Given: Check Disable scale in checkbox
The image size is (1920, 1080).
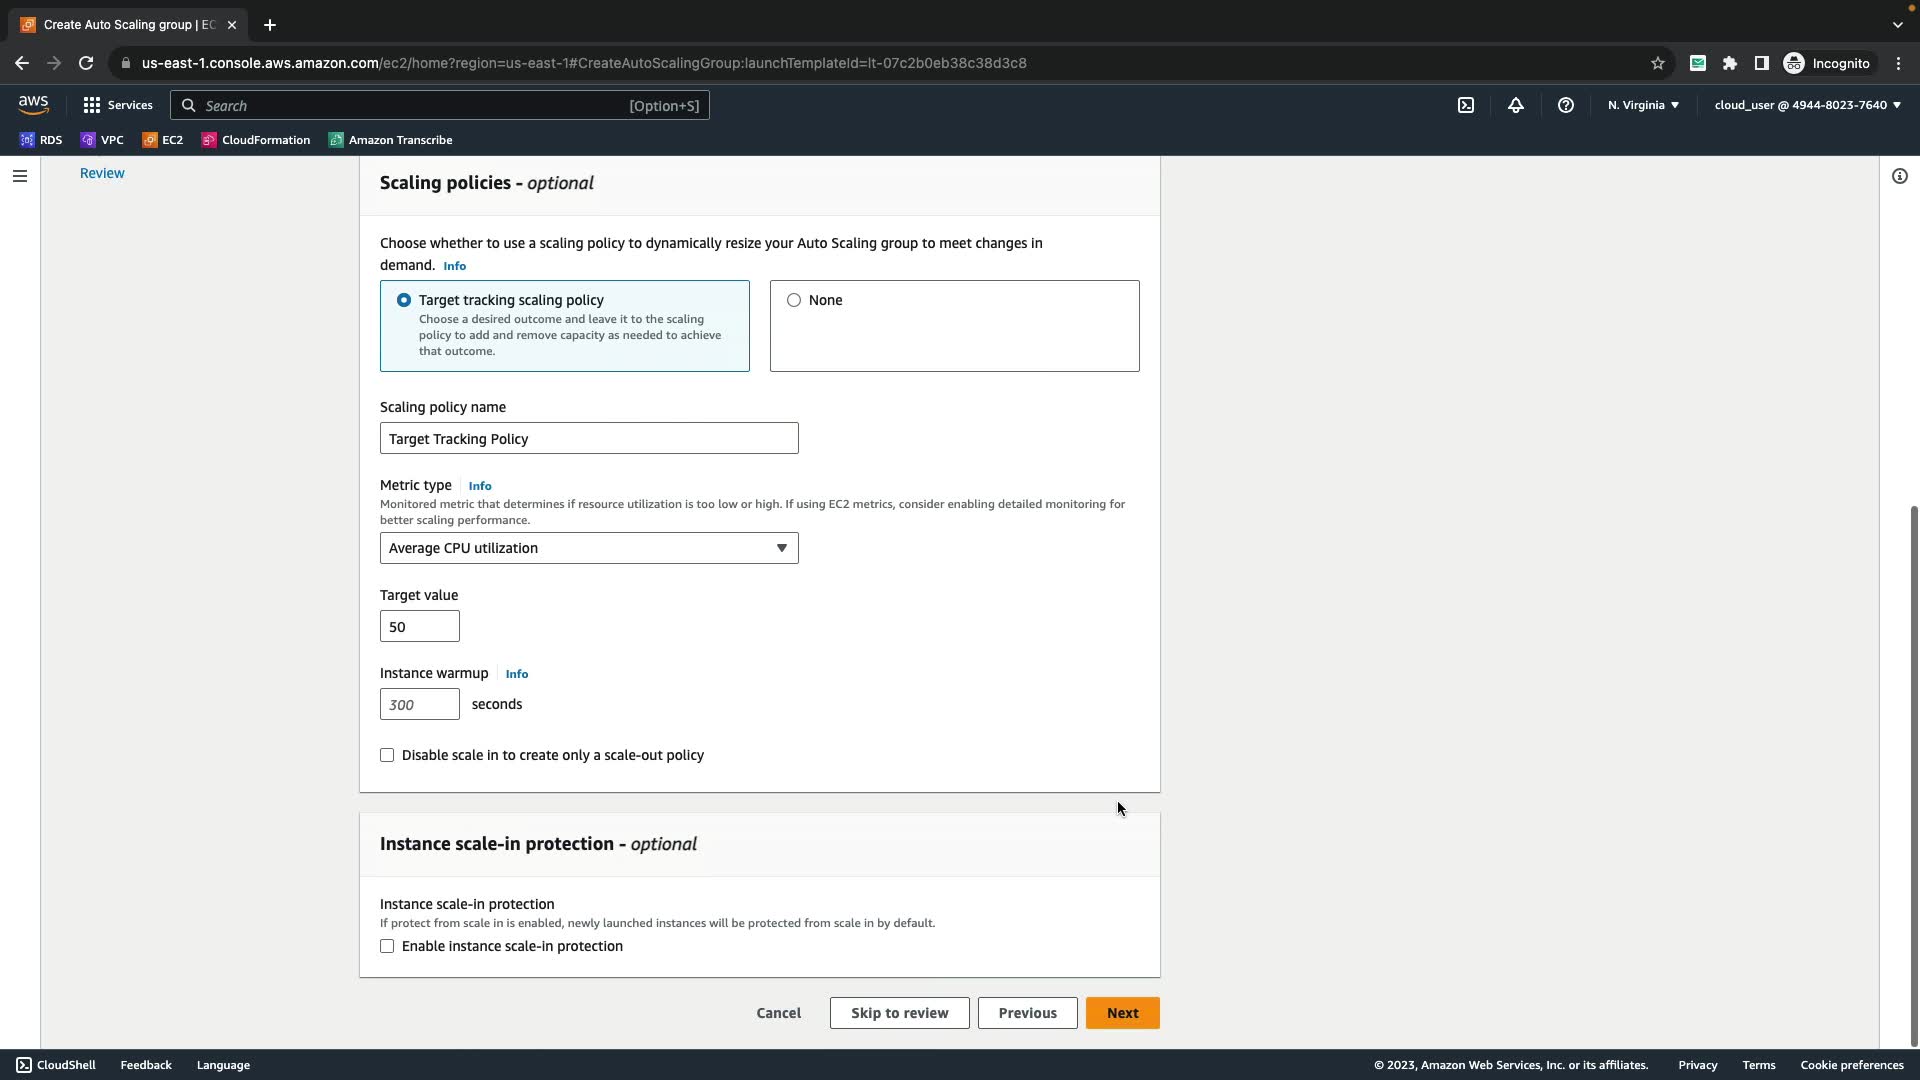Looking at the screenshot, I should [x=387, y=755].
